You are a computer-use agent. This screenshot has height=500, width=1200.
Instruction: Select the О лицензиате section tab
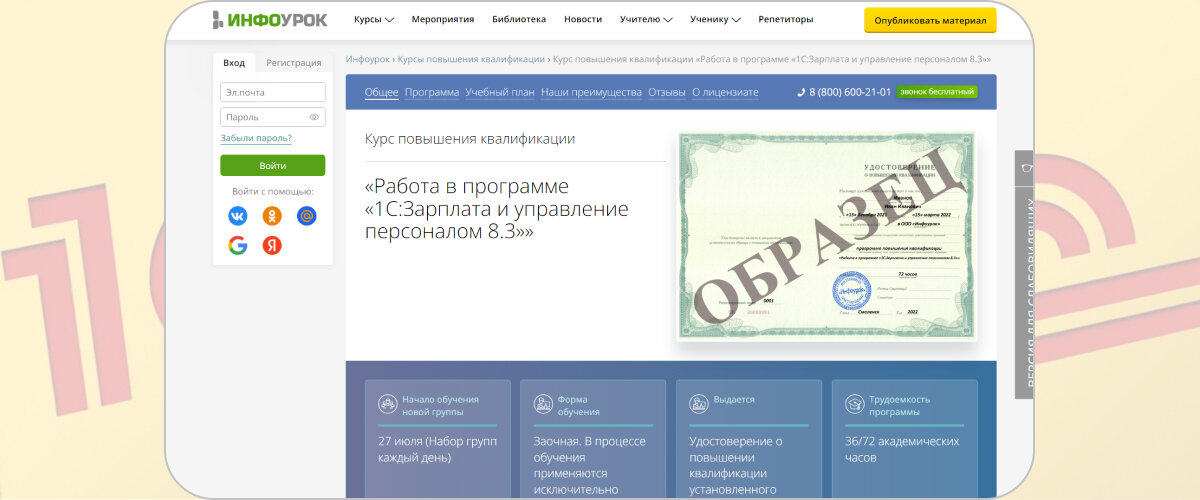pos(725,92)
